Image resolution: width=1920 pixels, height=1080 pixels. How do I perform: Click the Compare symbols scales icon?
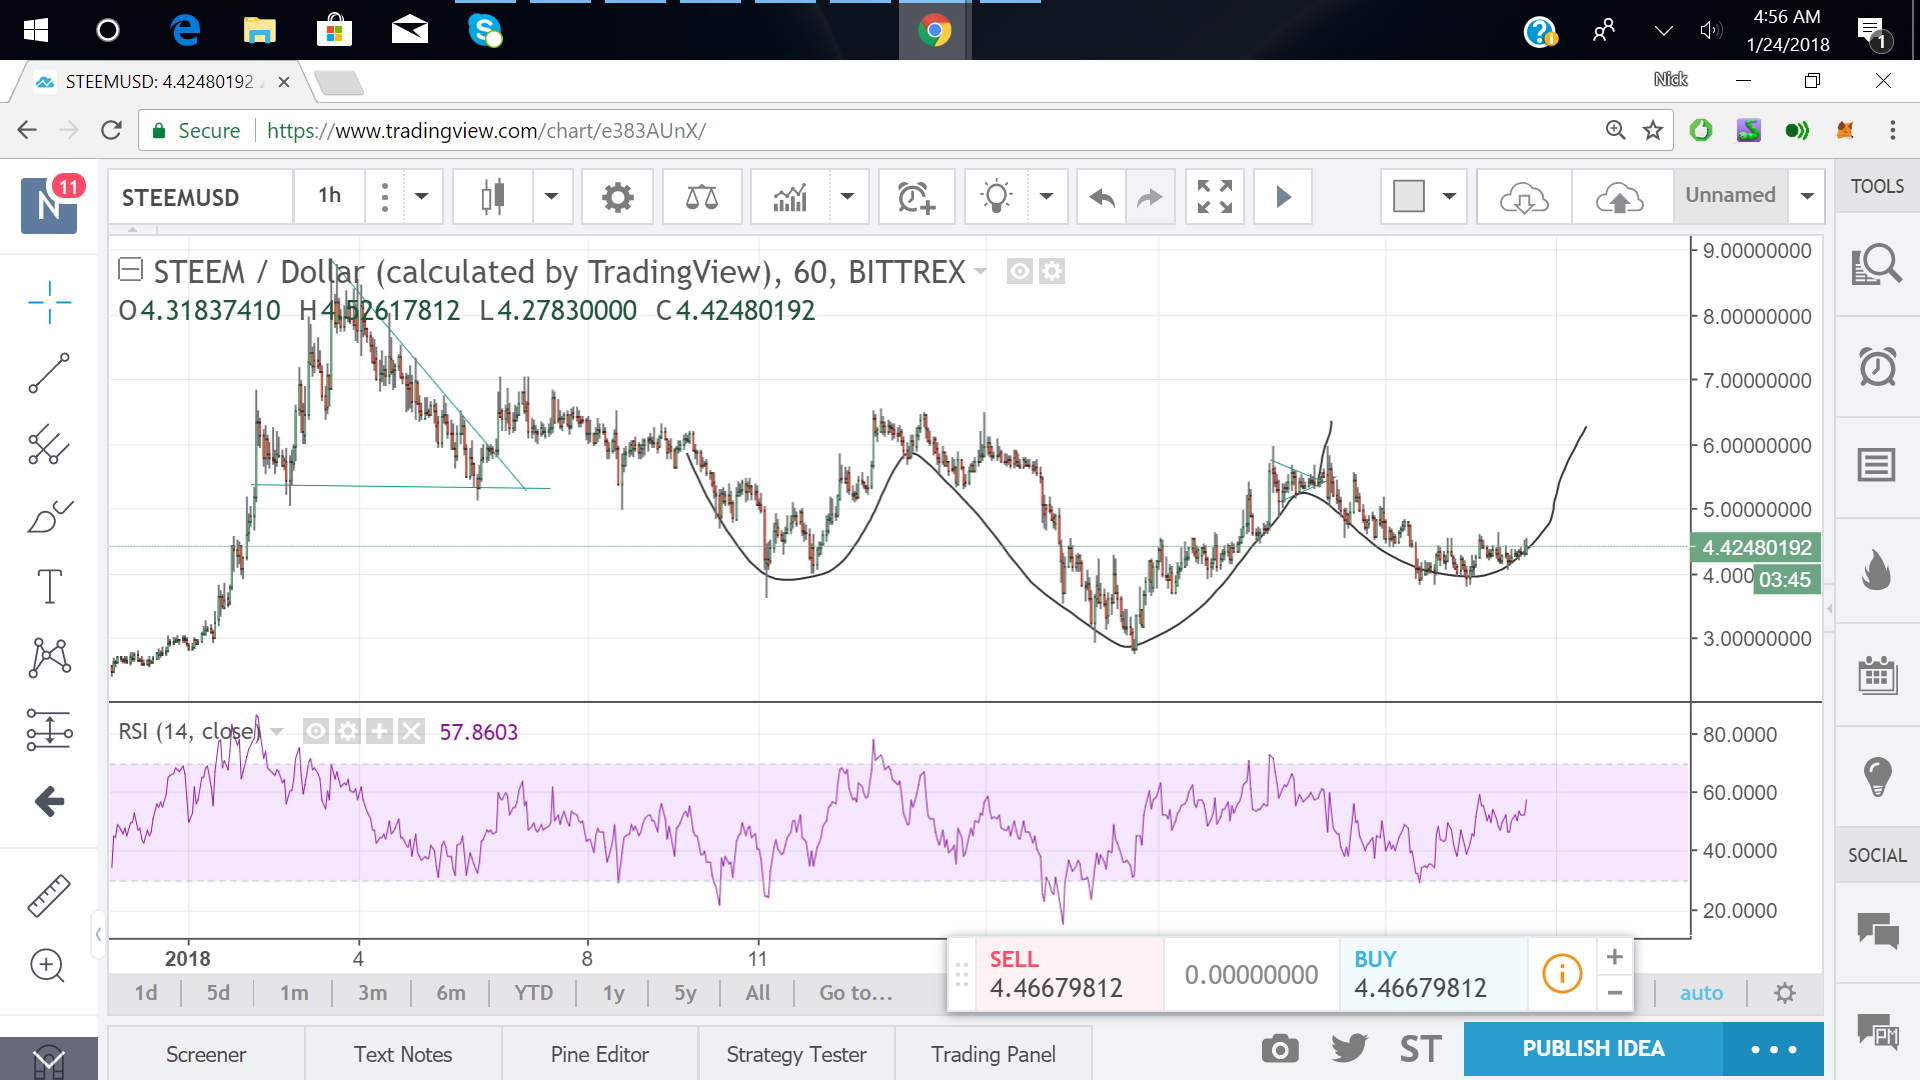pos(701,197)
